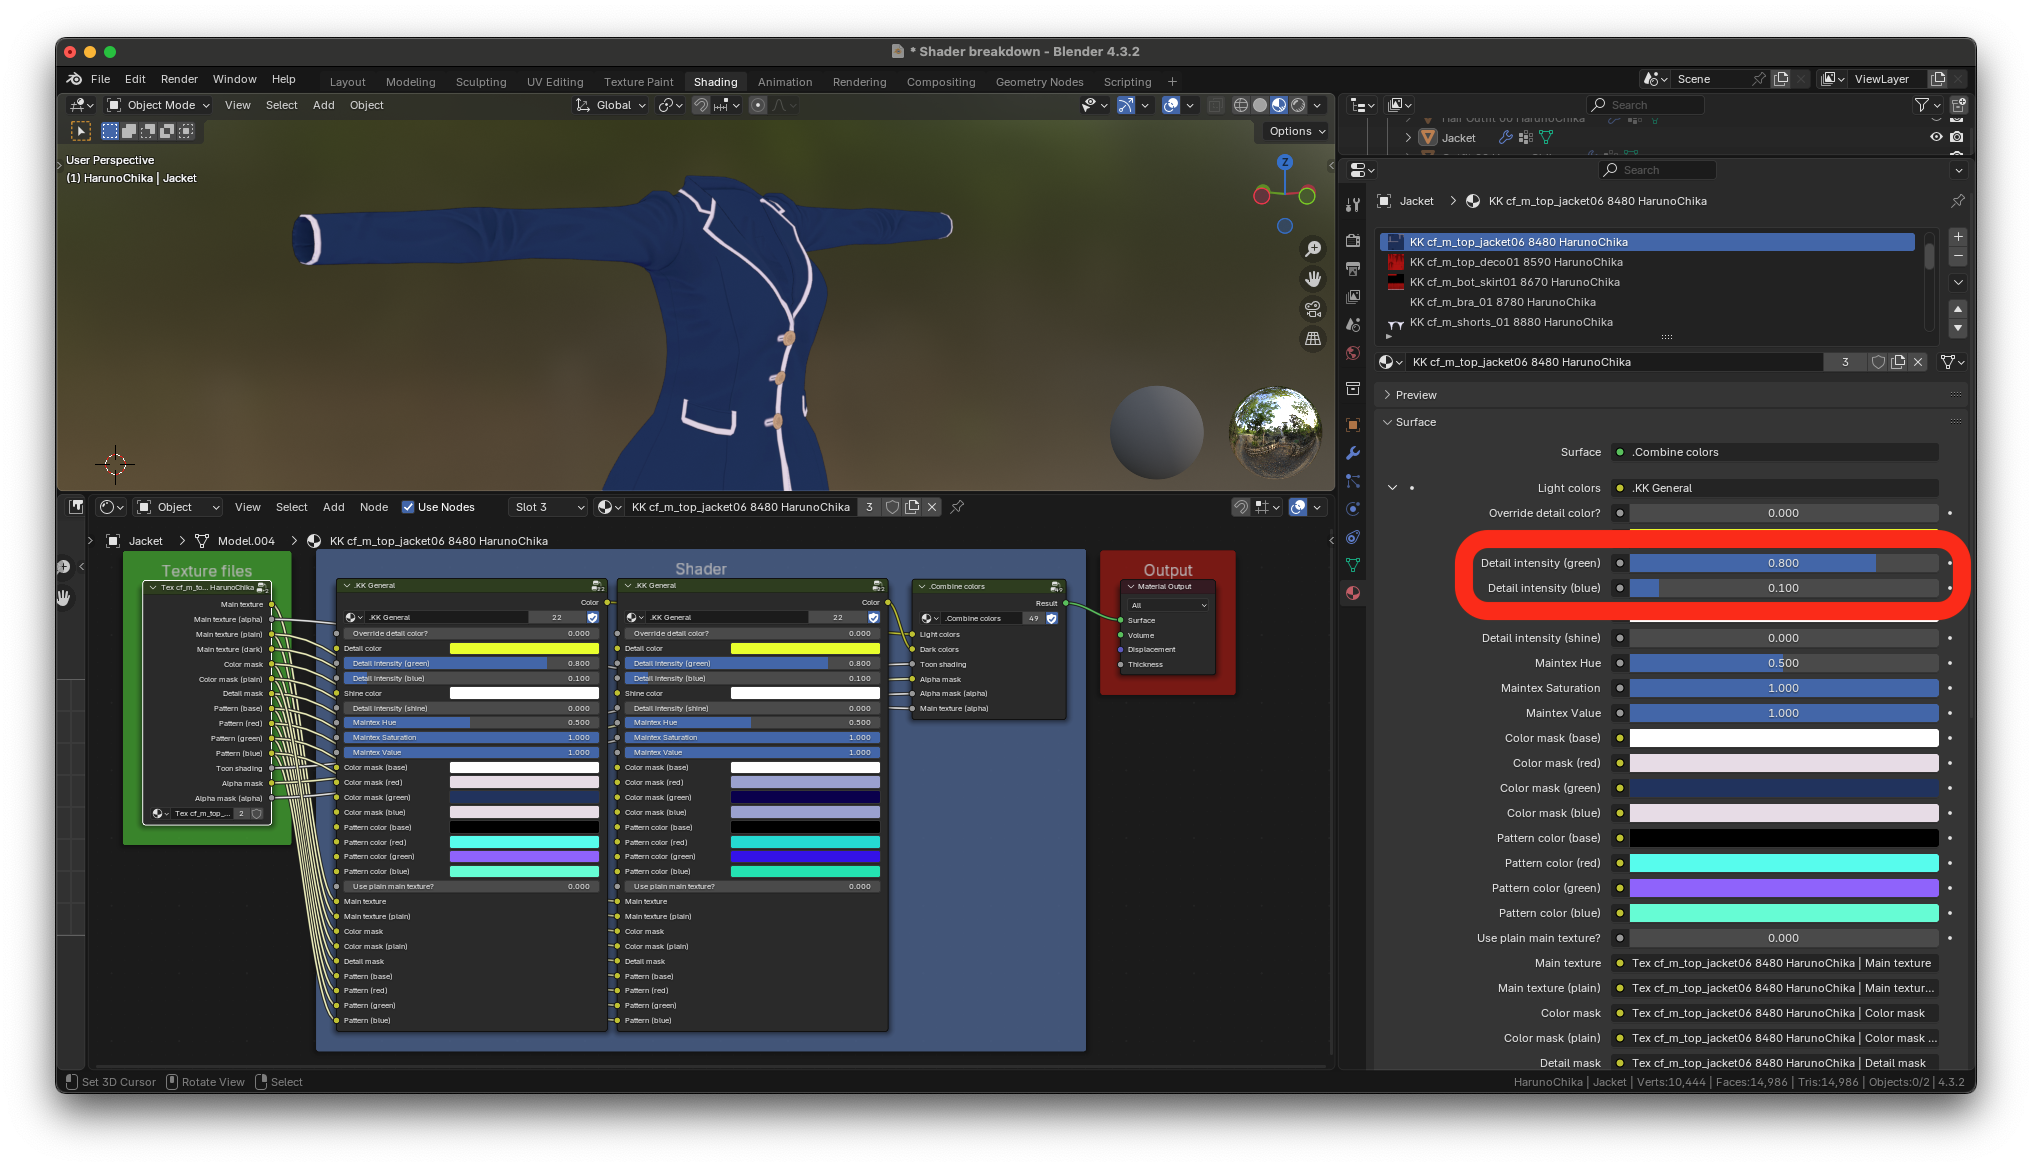Open the Render menu
Image resolution: width=2032 pixels, height=1167 pixels.
(x=179, y=79)
